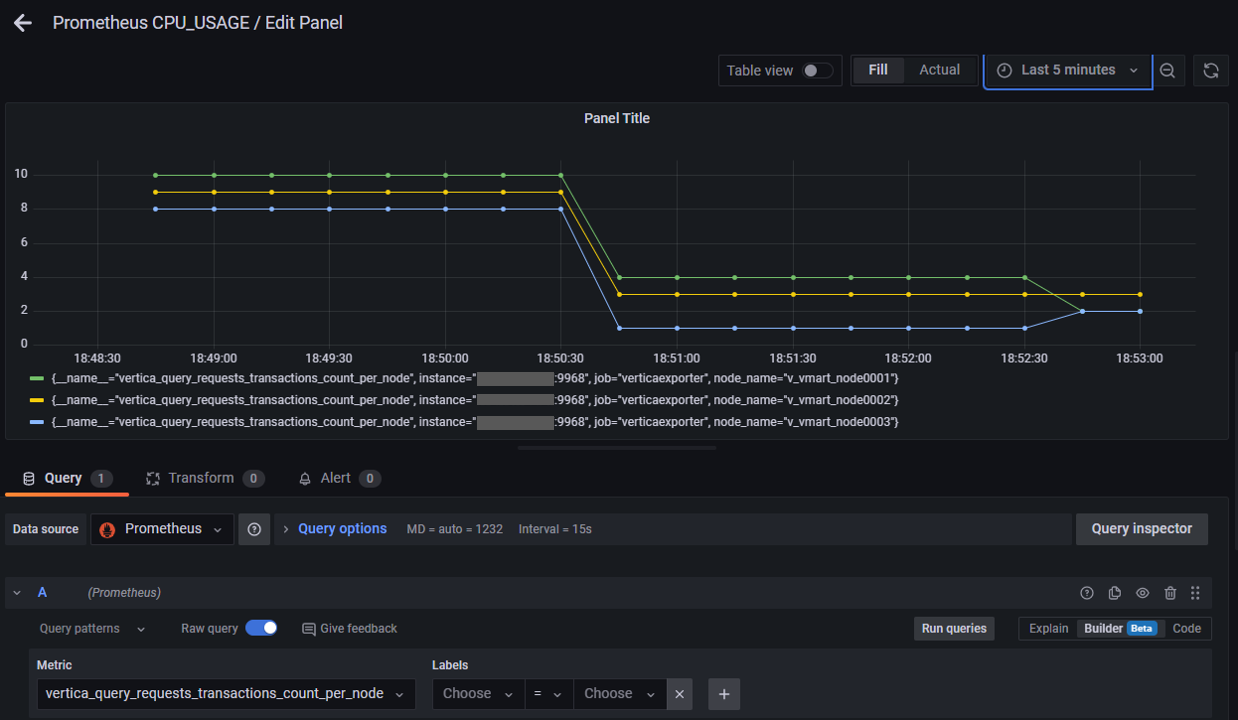Refresh the dashboard panel icon
The width and height of the screenshot is (1238, 720).
click(x=1211, y=70)
